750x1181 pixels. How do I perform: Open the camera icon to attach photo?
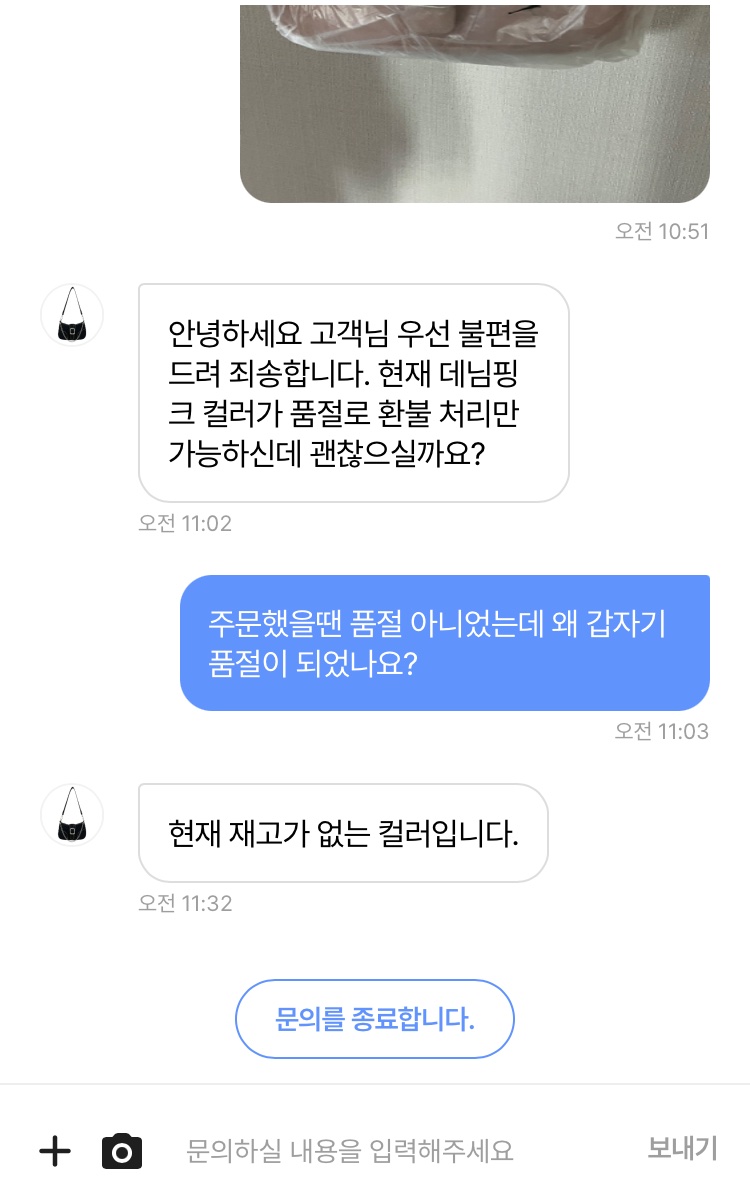tap(122, 1151)
